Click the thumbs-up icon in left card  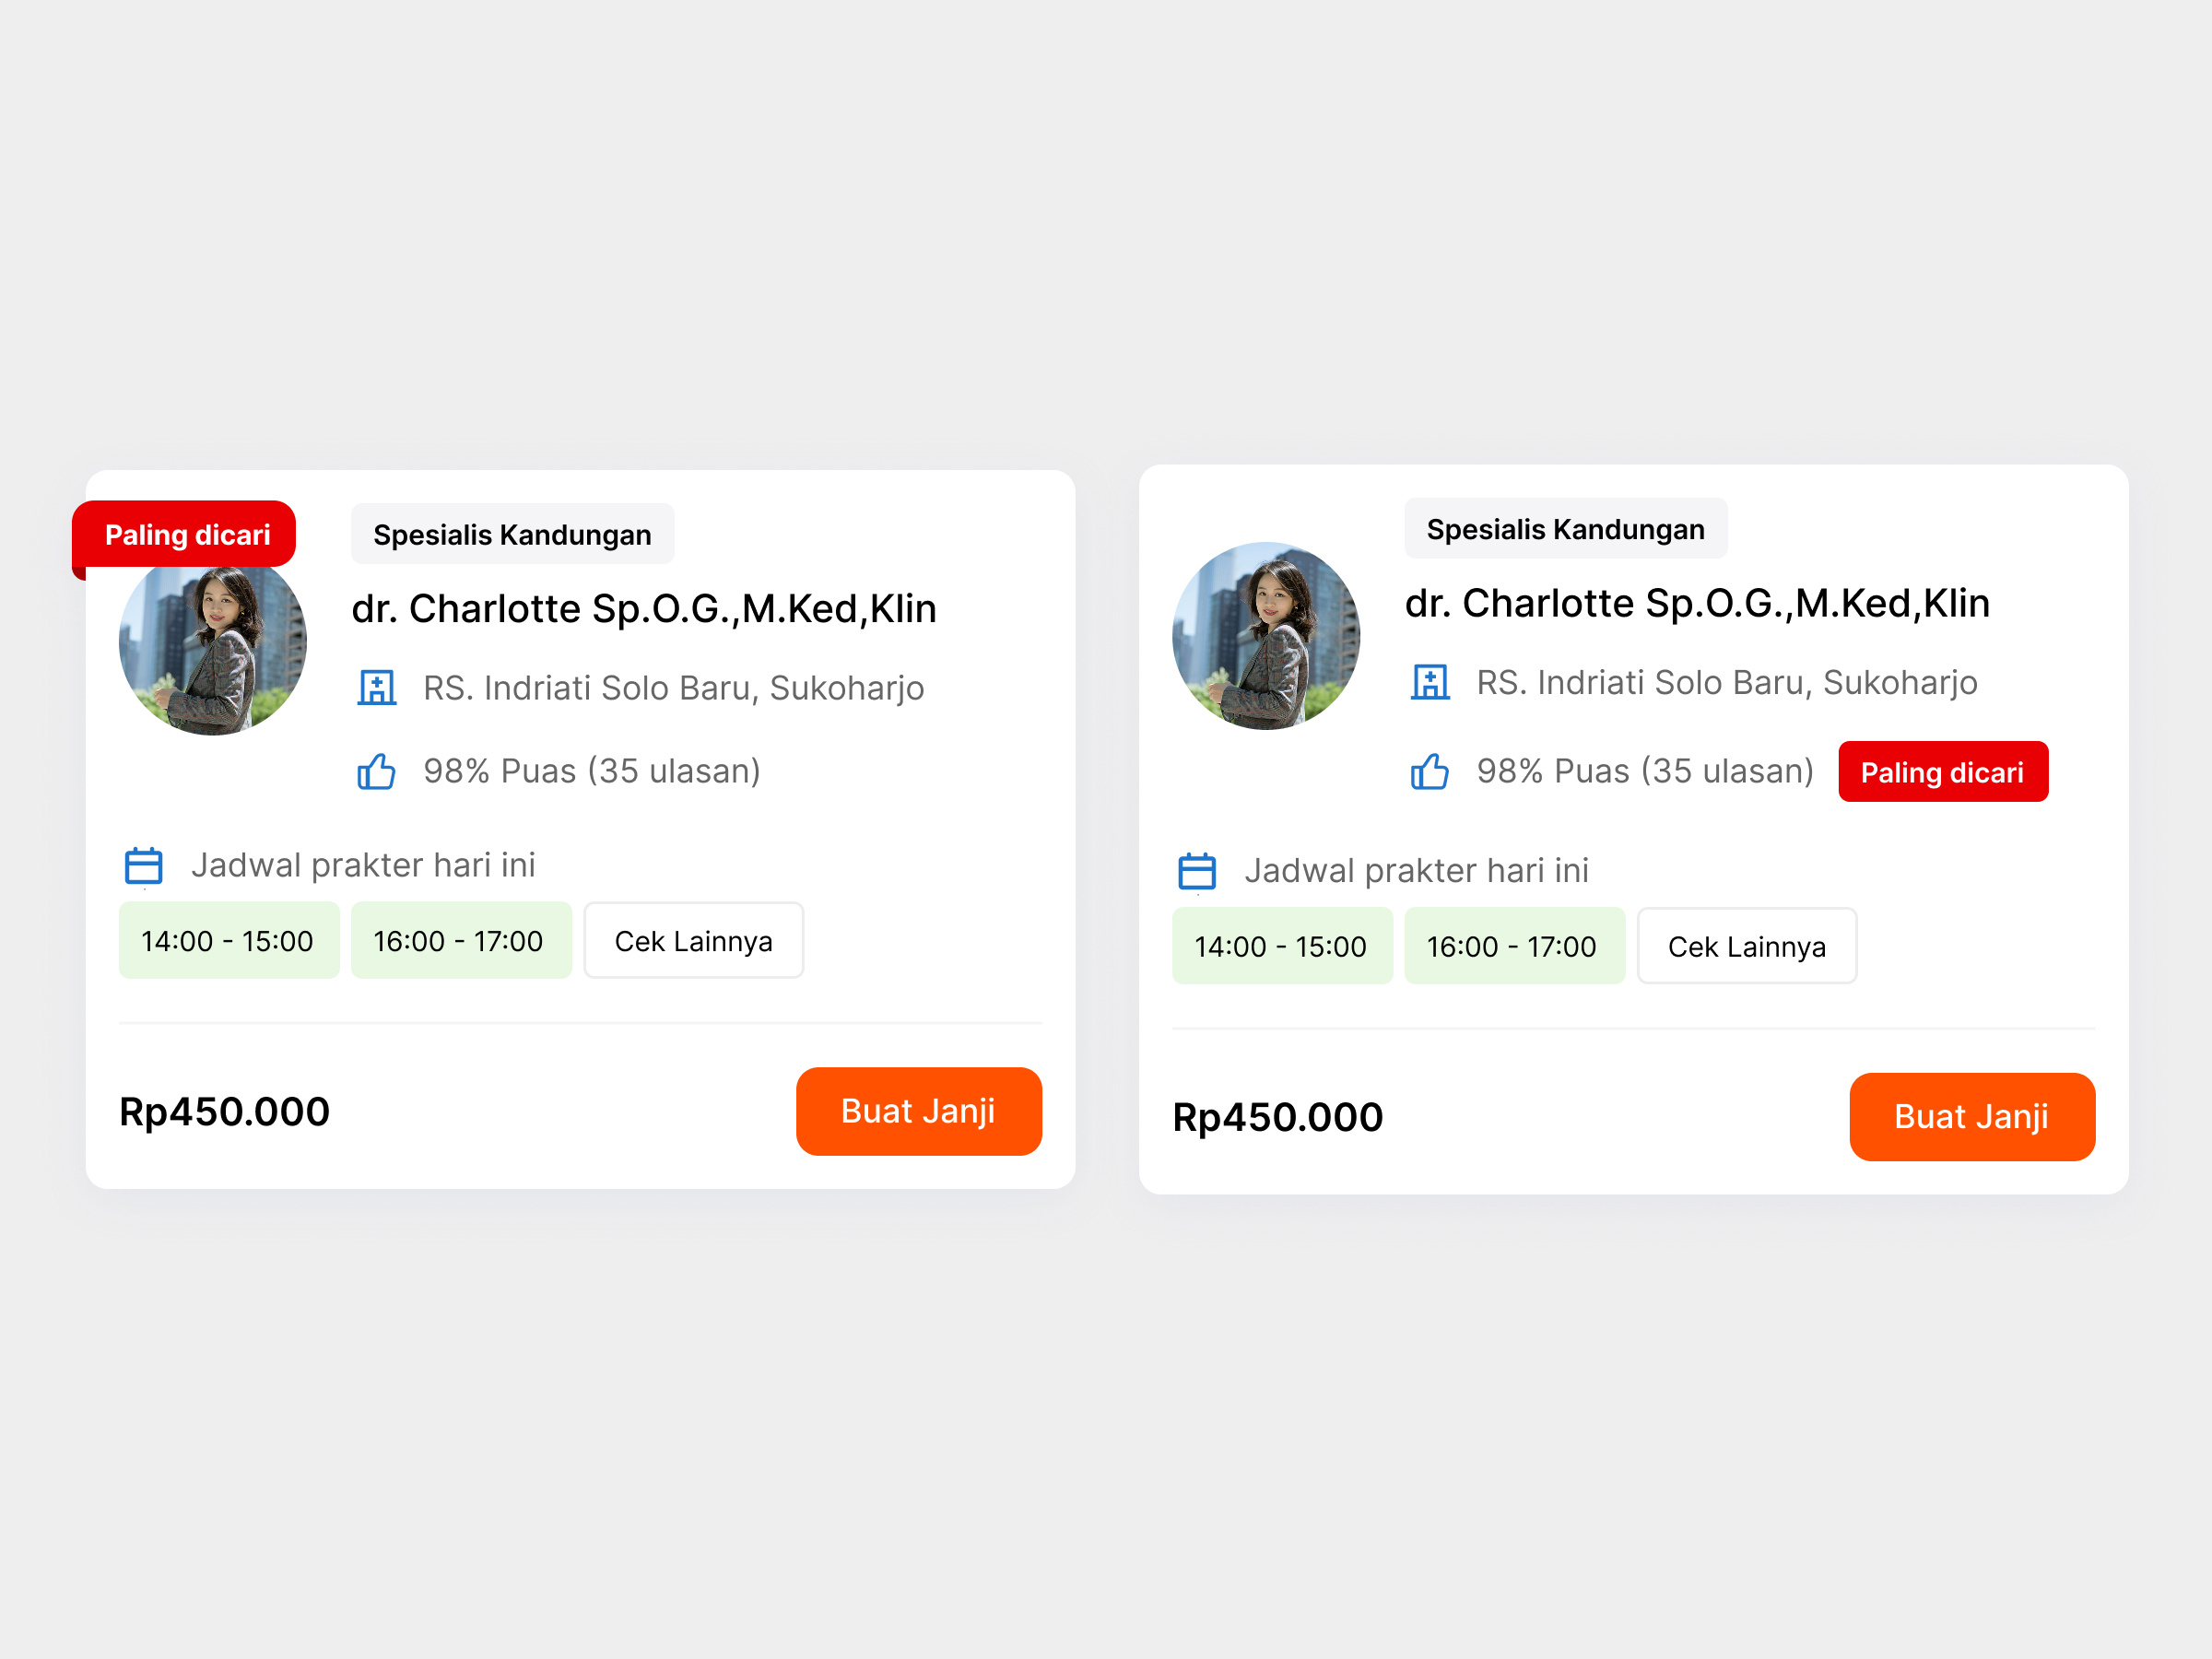pos(376,771)
